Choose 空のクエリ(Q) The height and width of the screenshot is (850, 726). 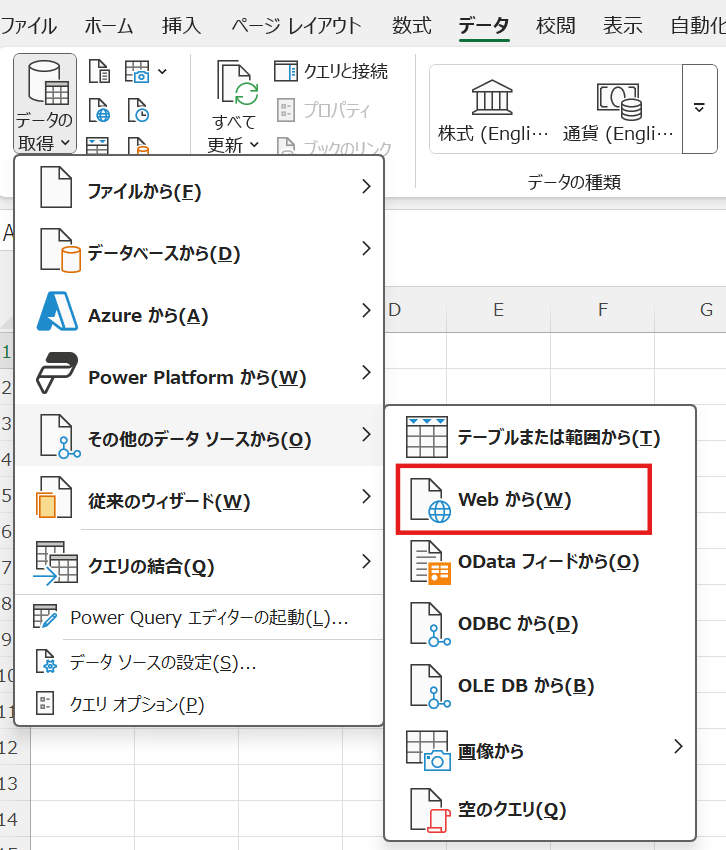coord(540,810)
